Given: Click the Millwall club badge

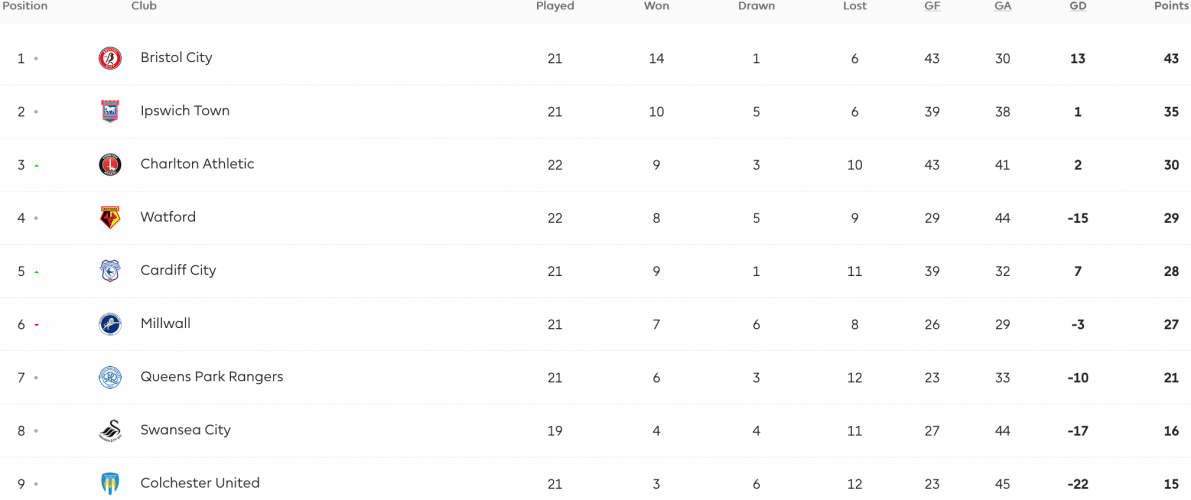Looking at the screenshot, I should [x=110, y=324].
